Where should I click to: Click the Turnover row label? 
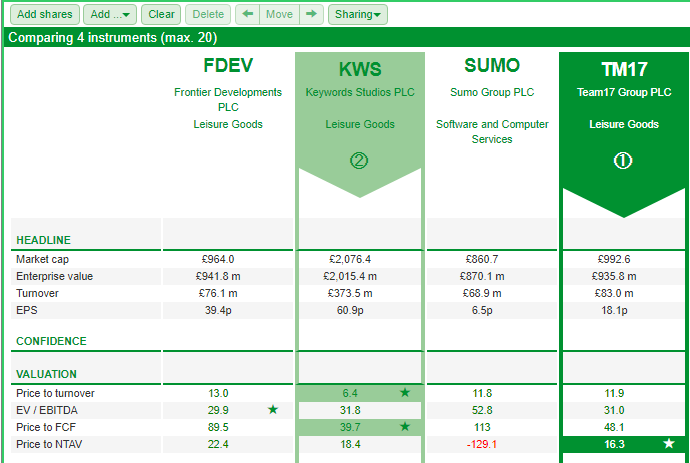[x=37, y=293]
